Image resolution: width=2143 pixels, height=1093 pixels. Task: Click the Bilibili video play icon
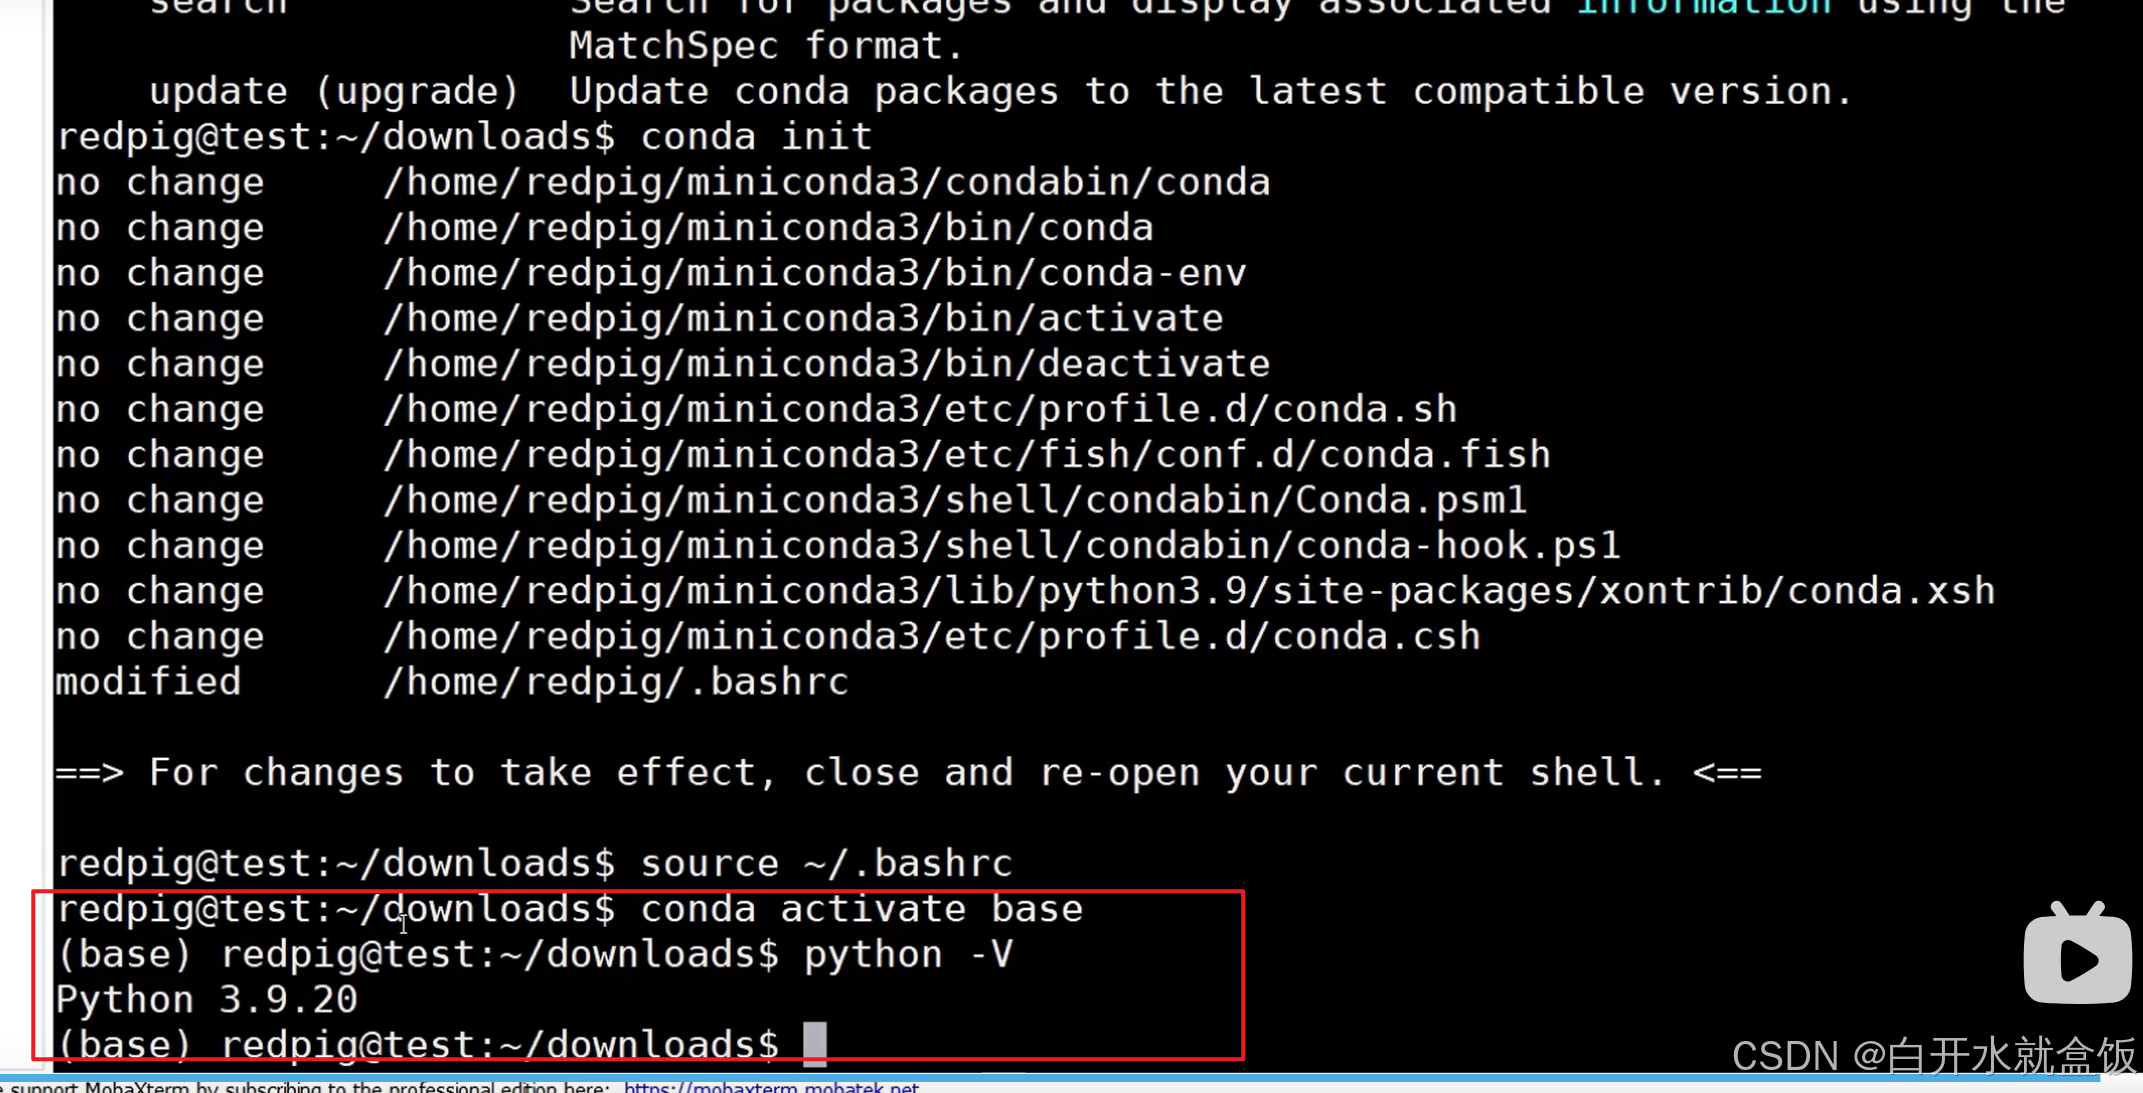tap(2077, 957)
